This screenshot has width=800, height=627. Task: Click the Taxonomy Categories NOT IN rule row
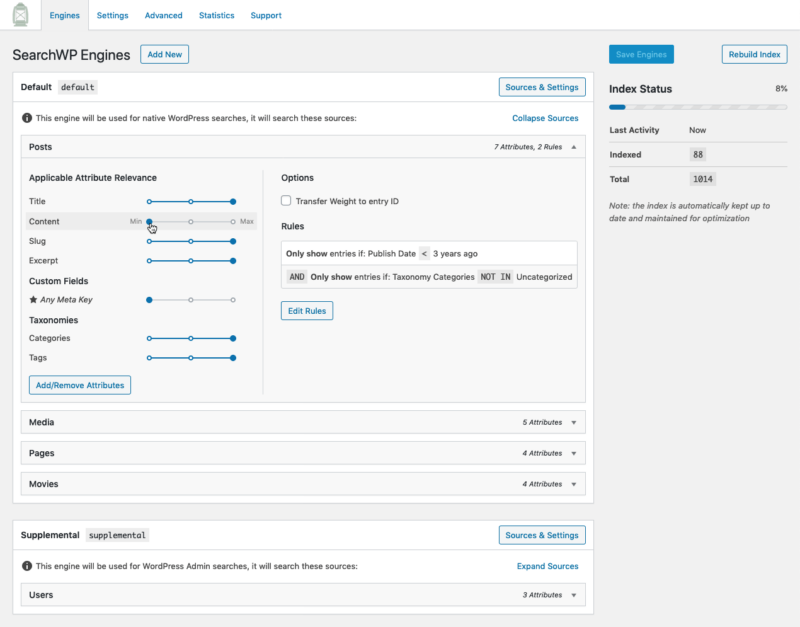pos(429,277)
